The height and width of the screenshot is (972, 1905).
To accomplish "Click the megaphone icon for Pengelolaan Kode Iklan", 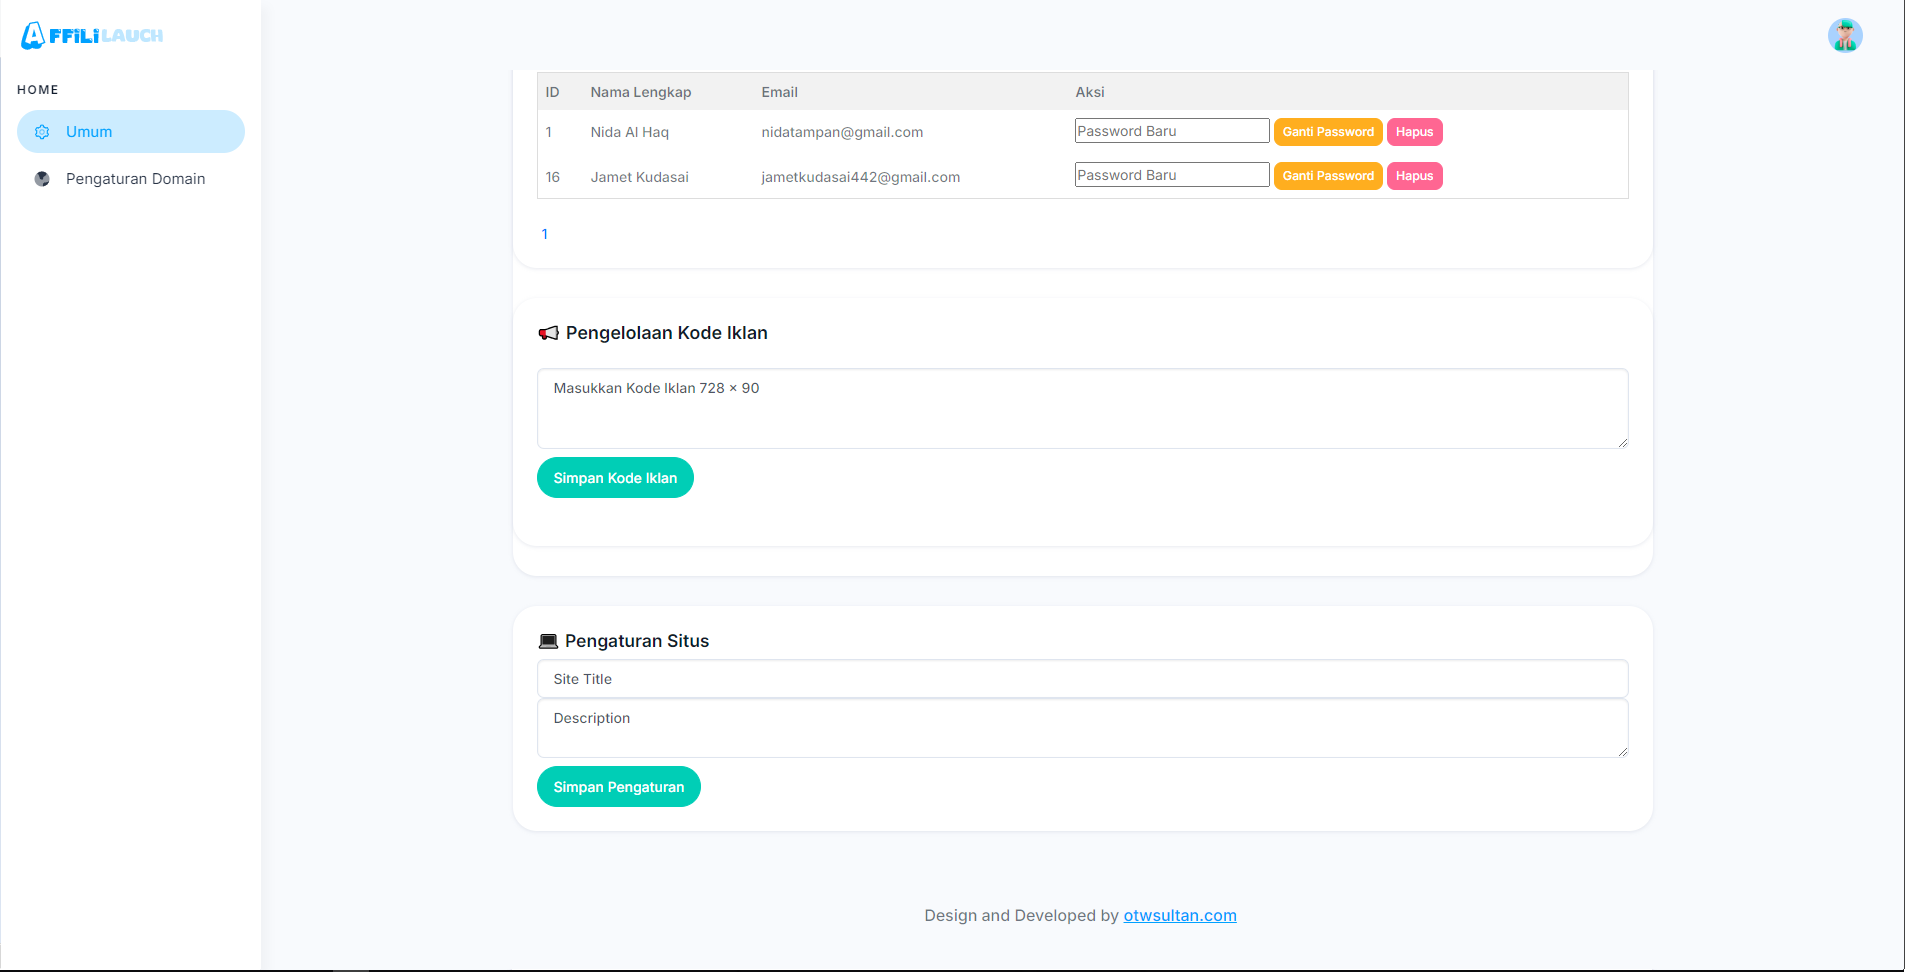I will [x=548, y=333].
